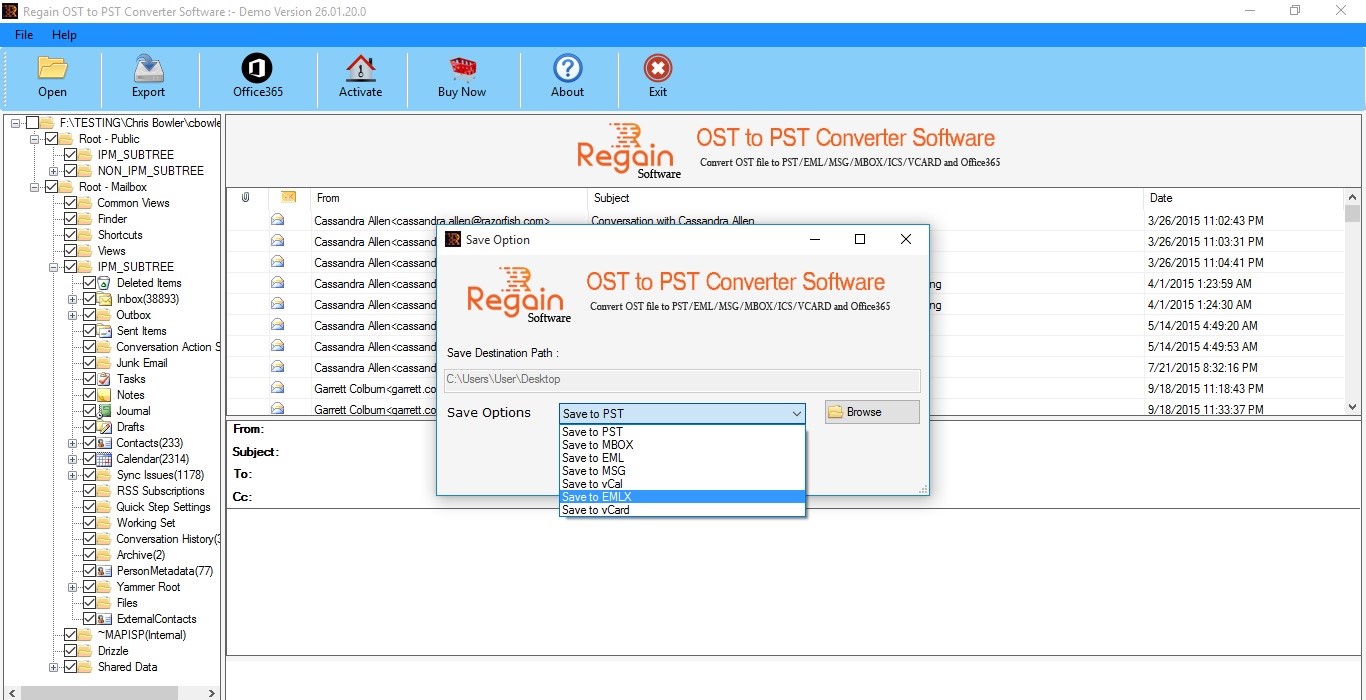Expand the Sync Issues(1178) tree node

(x=72, y=475)
